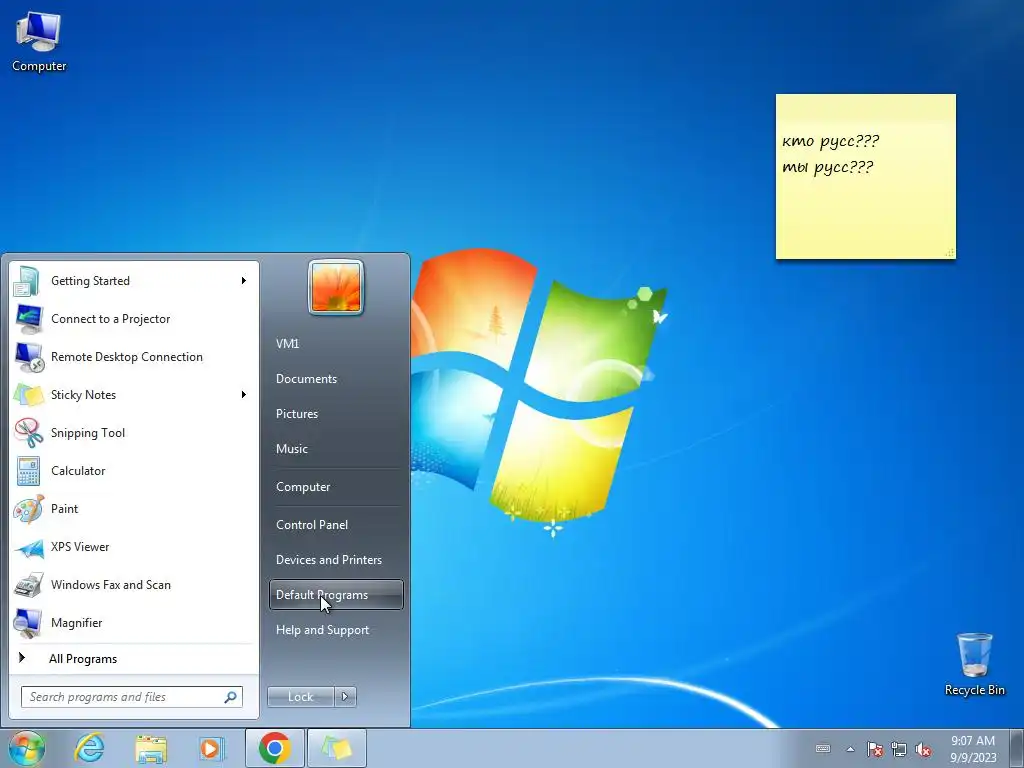Click "Remote Desktop Connection" label text
Viewport: 1024px width, 768px height.
click(x=127, y=357)
